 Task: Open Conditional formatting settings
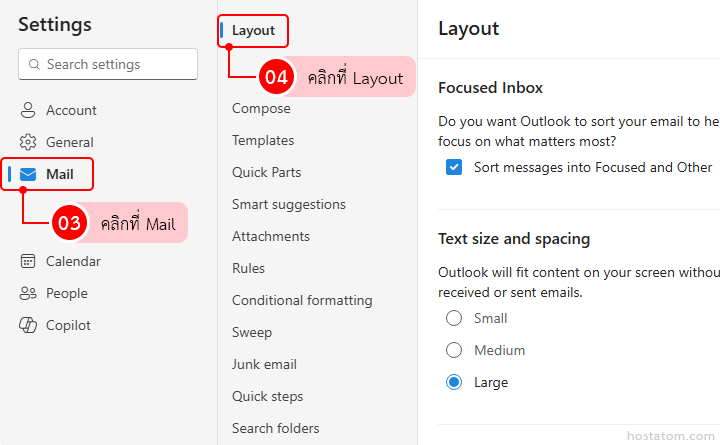(x=302, y=300)
